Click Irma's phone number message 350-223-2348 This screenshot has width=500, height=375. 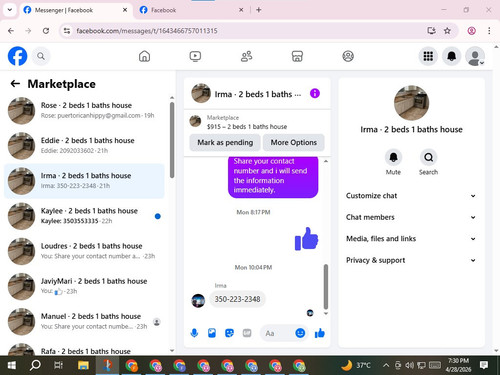coord(237,299)
